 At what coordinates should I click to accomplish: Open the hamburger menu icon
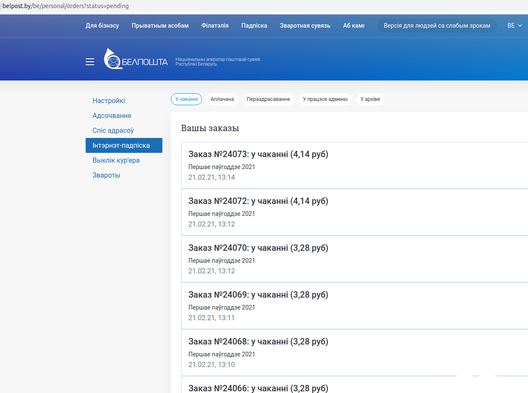point(90,62)
